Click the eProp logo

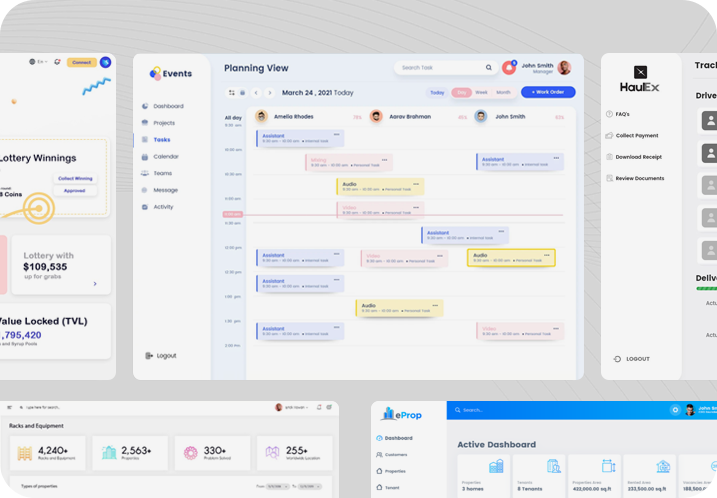tap(401, 414)
